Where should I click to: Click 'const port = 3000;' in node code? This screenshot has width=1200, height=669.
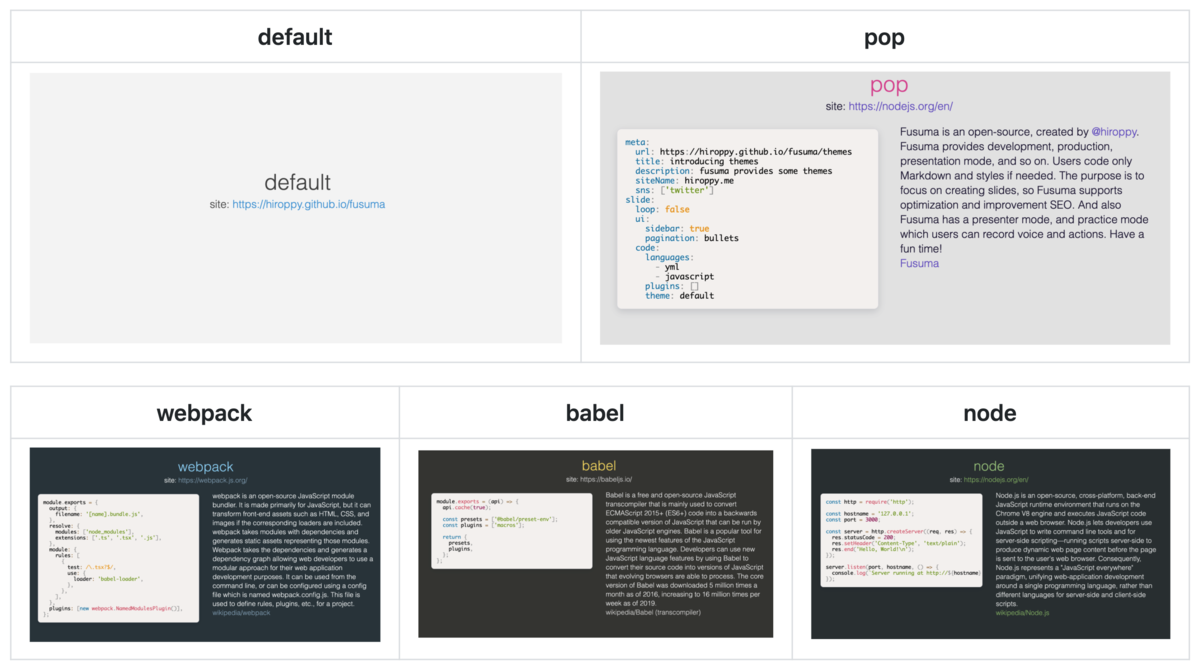pyautogui.click(x=852, y=520)
